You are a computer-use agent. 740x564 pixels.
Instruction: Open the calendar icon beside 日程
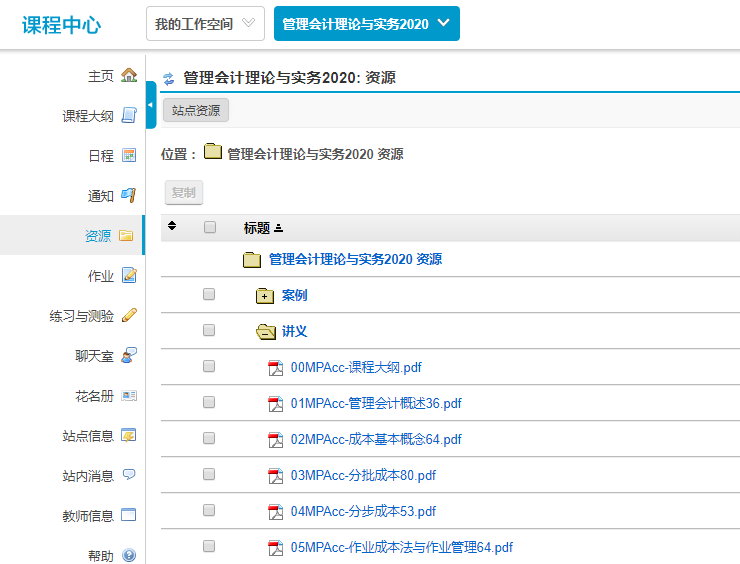[128, 156]
